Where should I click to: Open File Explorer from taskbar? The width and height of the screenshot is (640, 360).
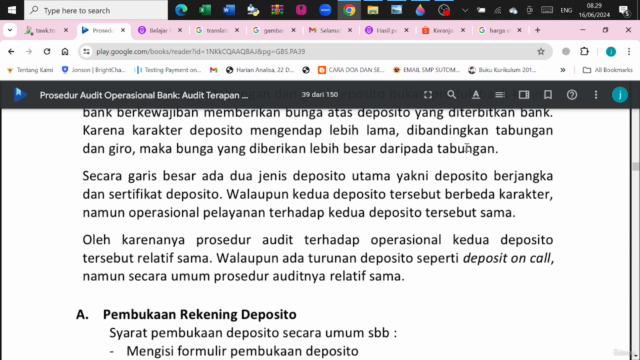pos(373,10)
